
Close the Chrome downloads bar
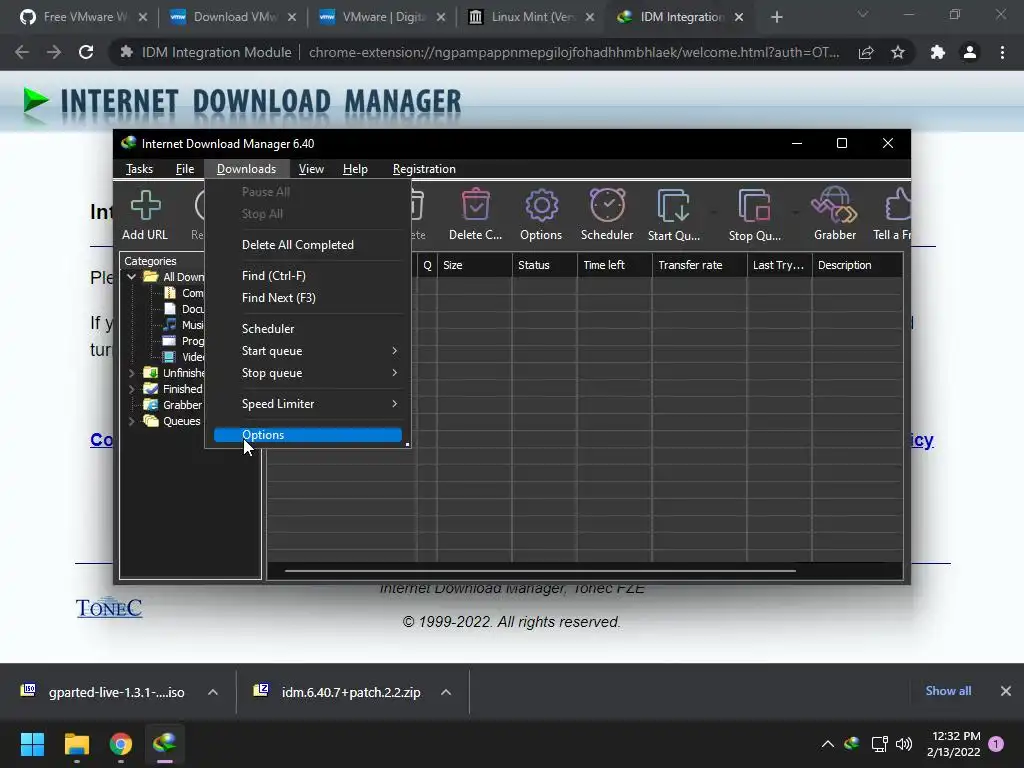[1006, 691]
